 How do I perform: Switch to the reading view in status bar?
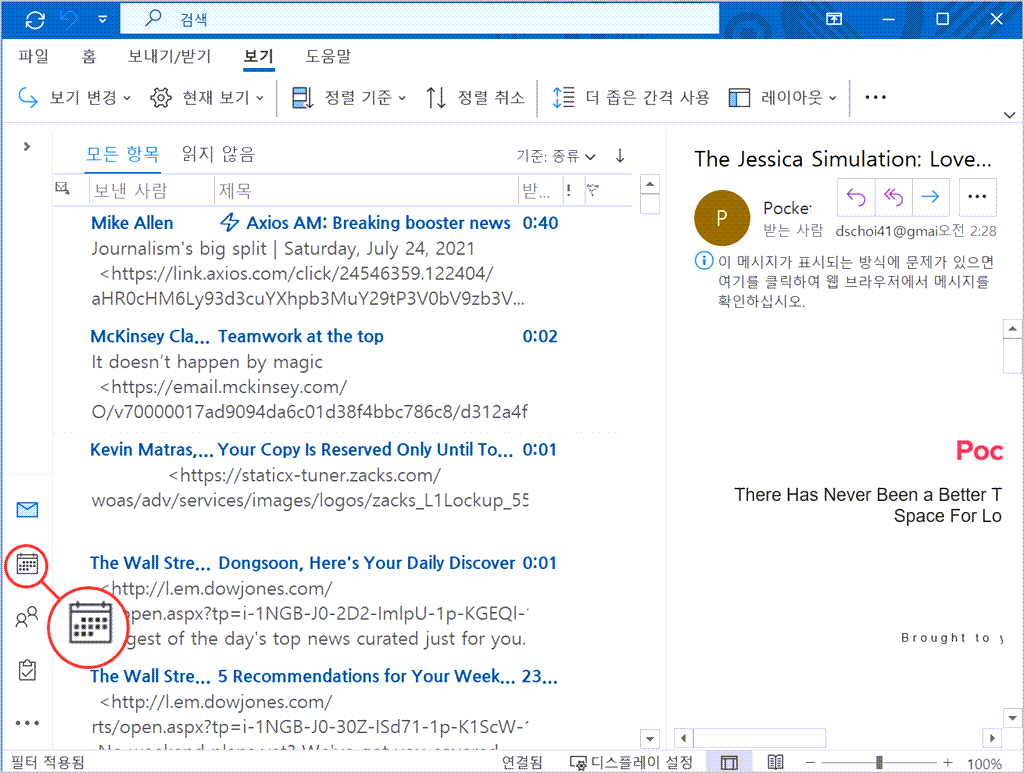click(x=776, y=763)
